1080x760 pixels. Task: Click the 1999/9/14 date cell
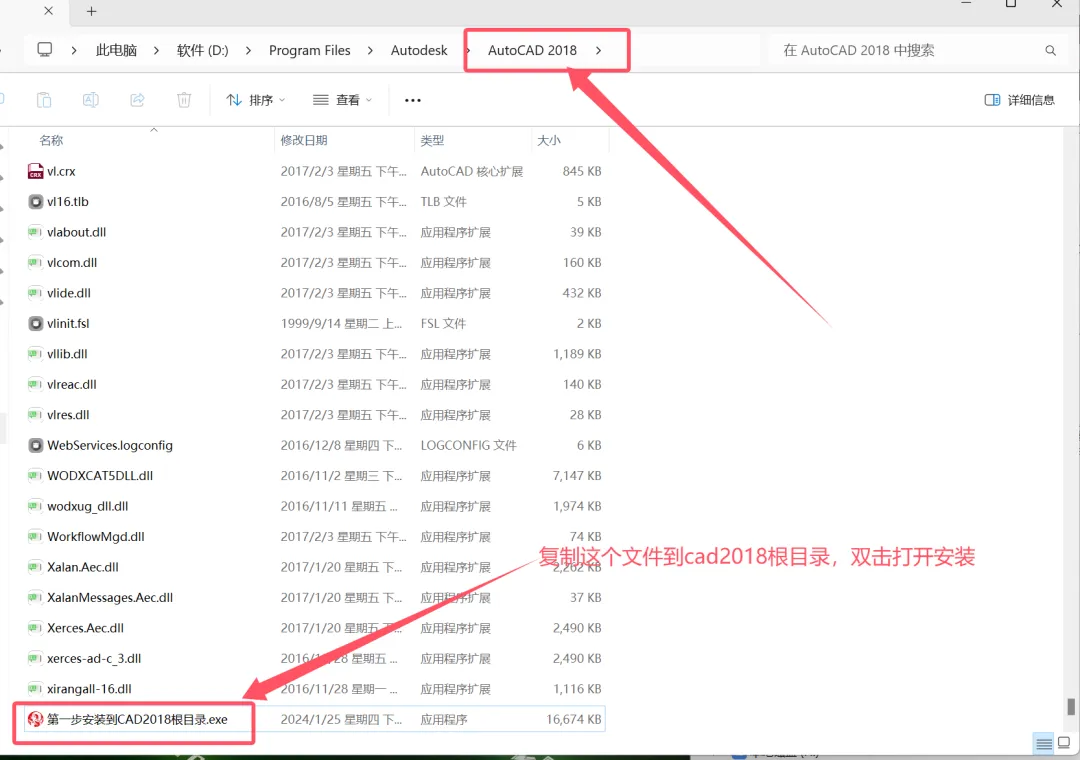point(341,323)
